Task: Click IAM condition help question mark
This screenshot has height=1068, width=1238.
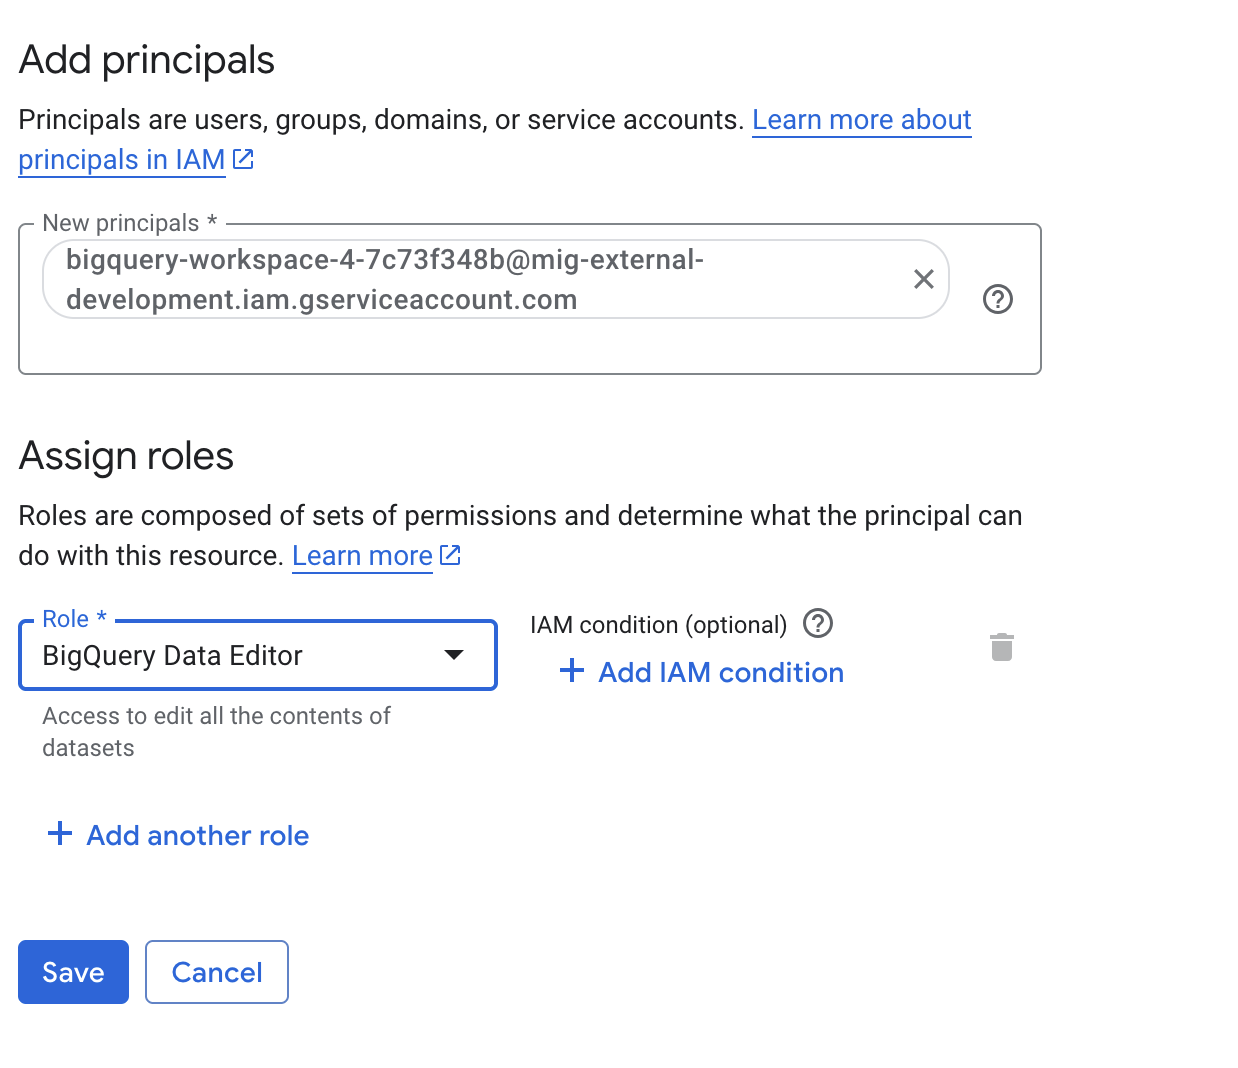Action: click(x=818, y=624)
